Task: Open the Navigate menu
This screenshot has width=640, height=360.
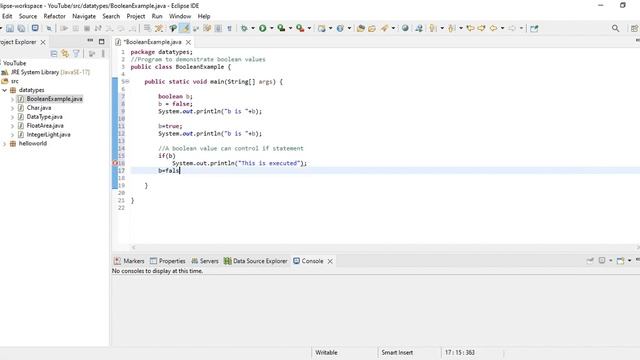Action: click(x=84, y=16)
